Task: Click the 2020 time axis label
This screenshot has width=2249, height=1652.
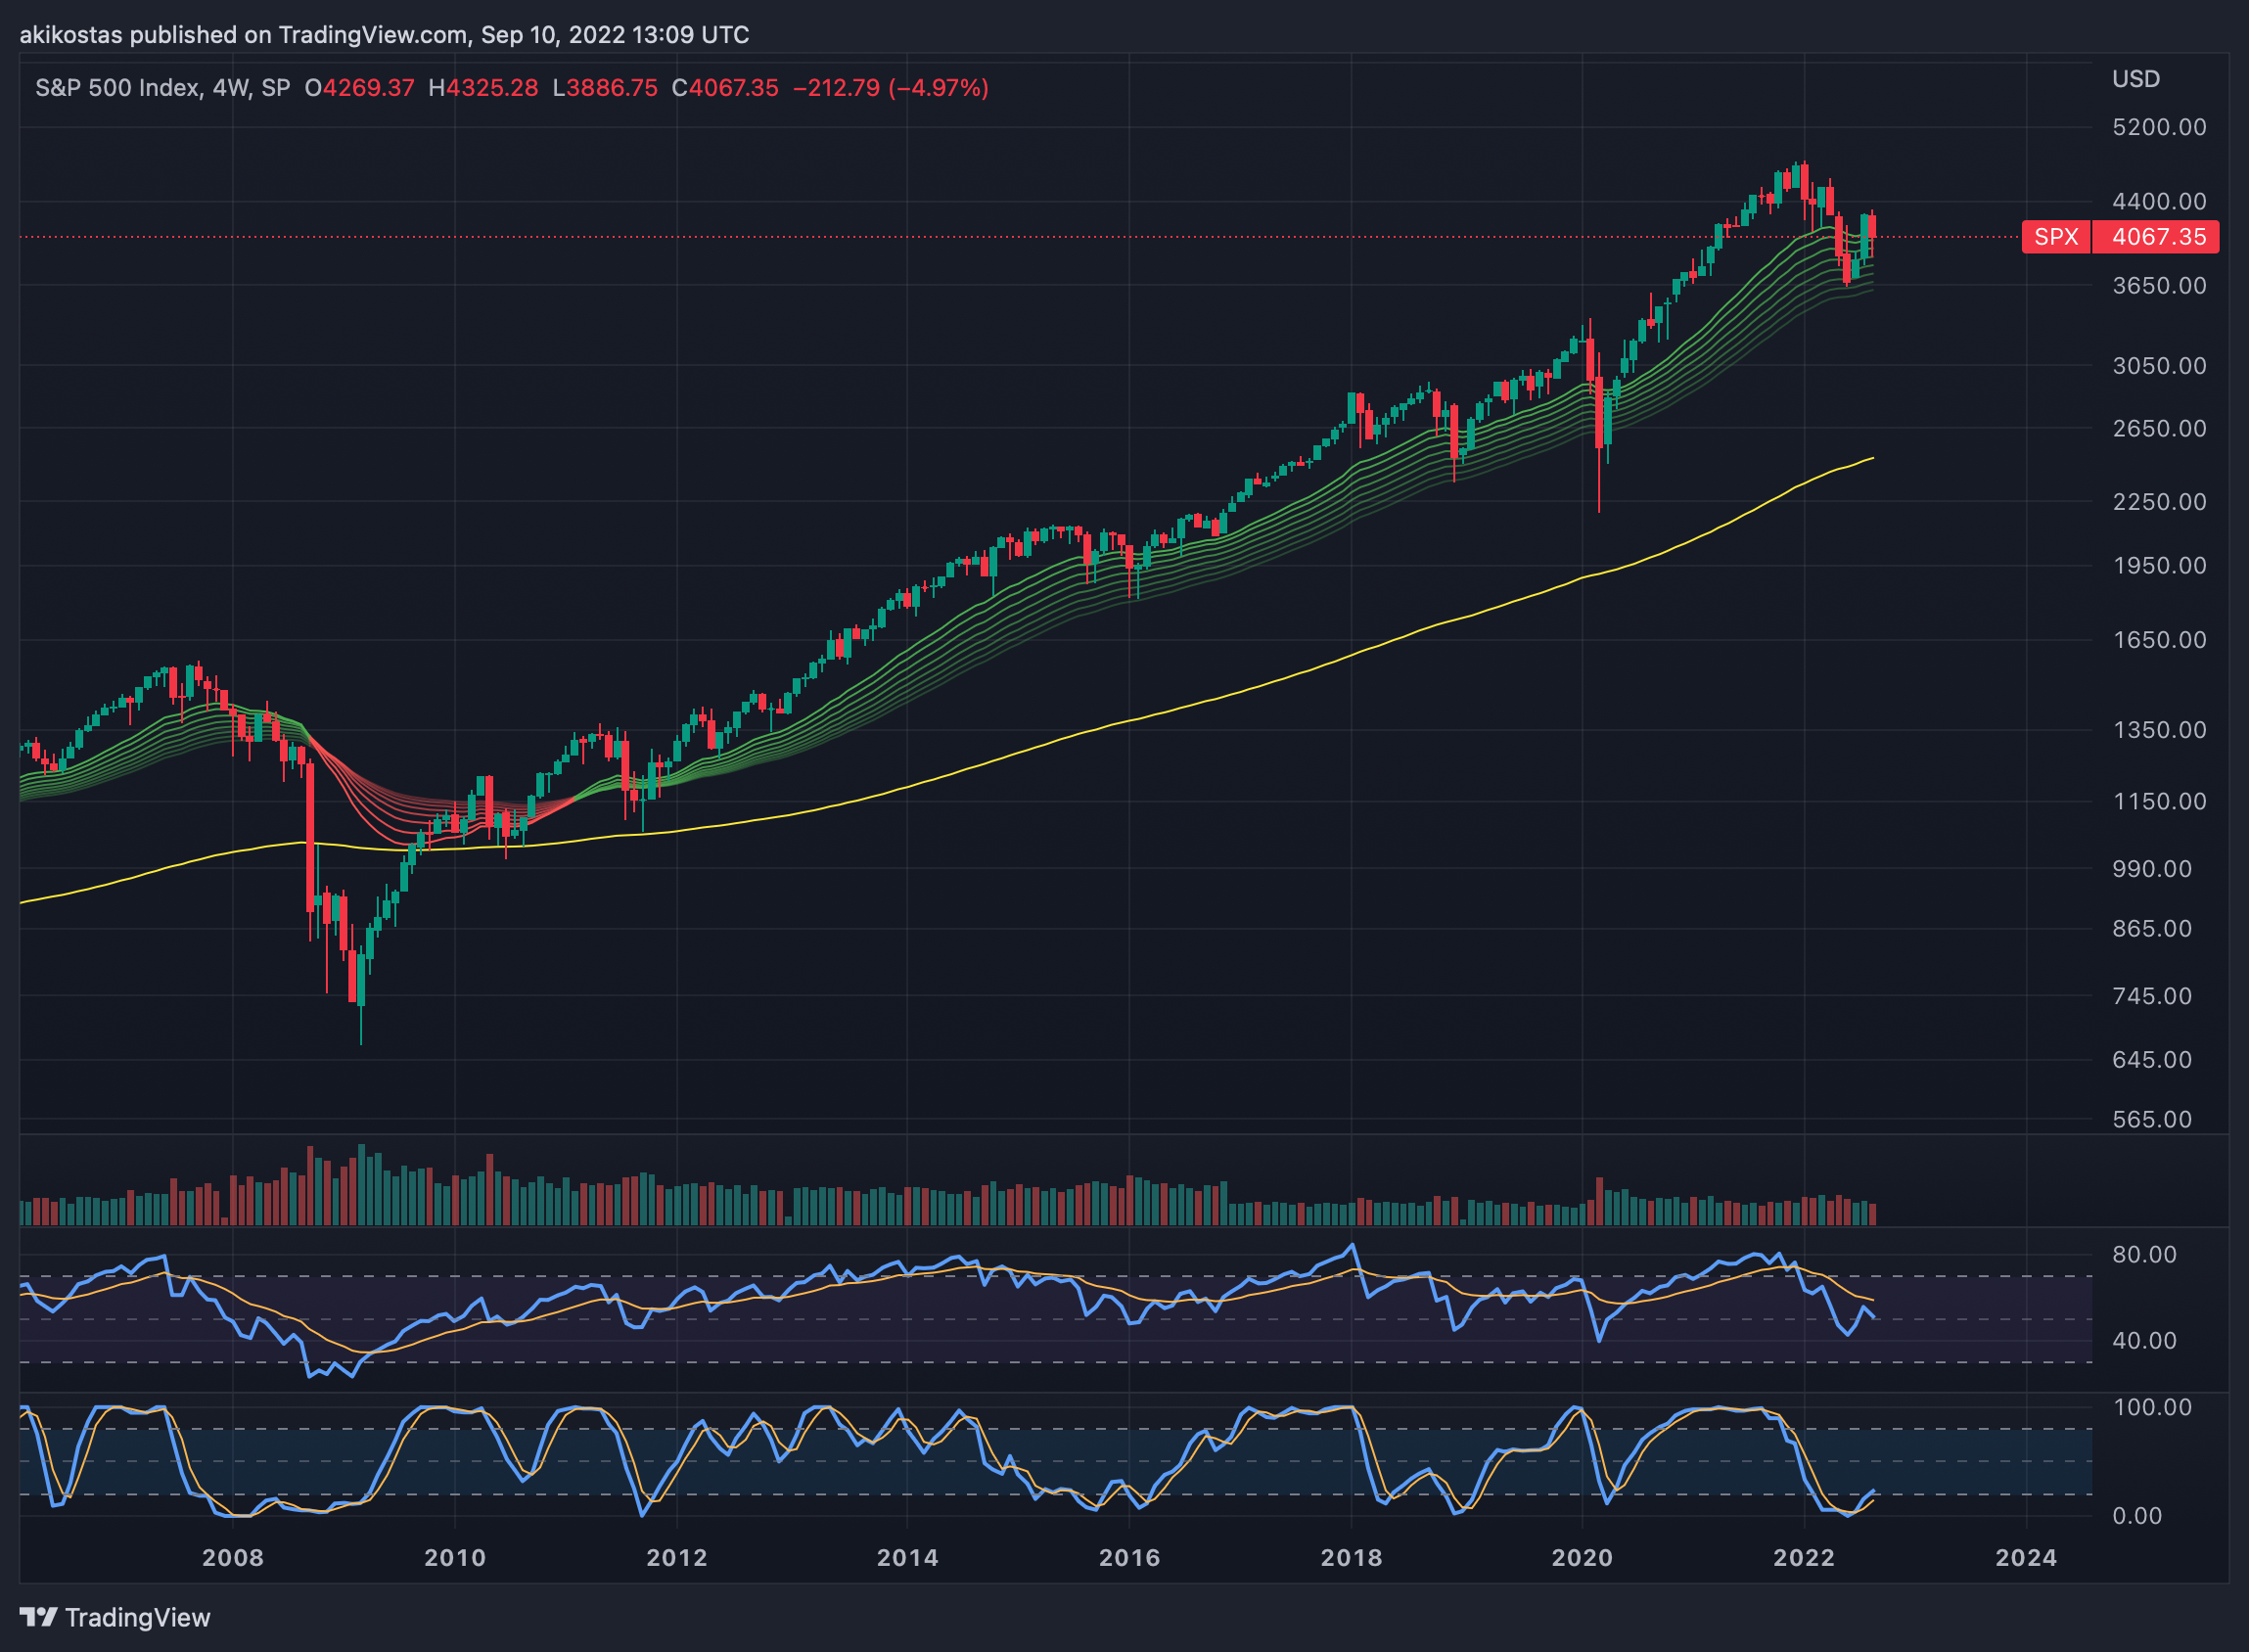Action: pyautogui.click(x=1583, y=1557)
